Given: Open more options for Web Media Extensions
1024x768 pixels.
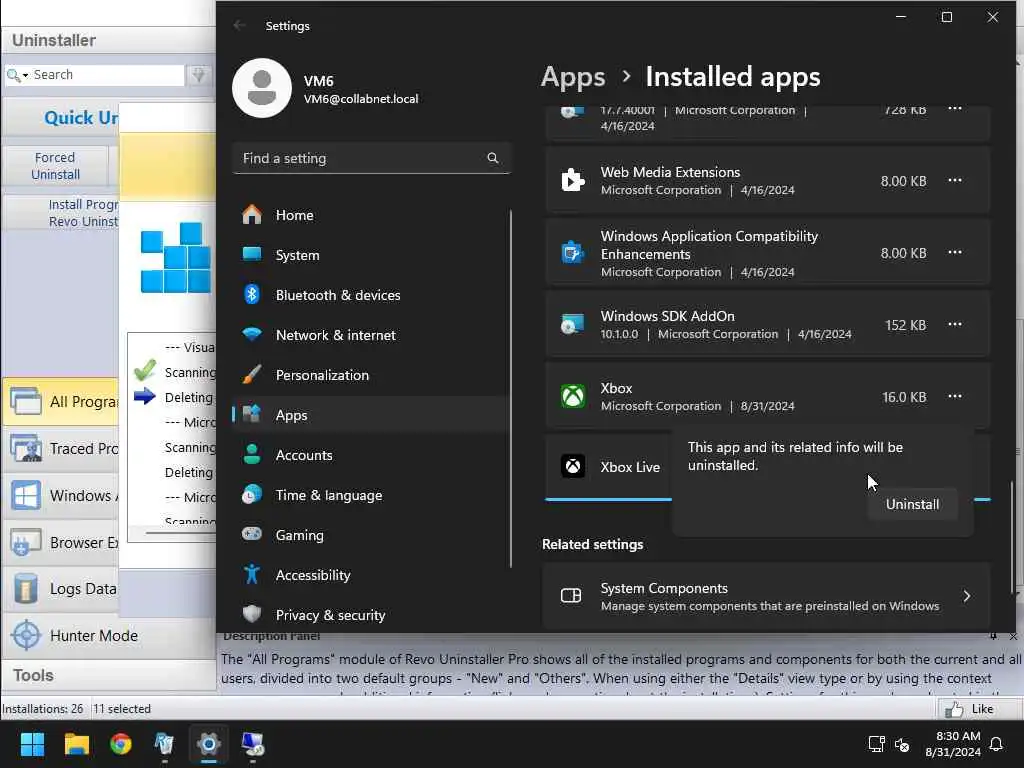Looking at the screenshot, I should pyautogui.click(x=955, y=180).
